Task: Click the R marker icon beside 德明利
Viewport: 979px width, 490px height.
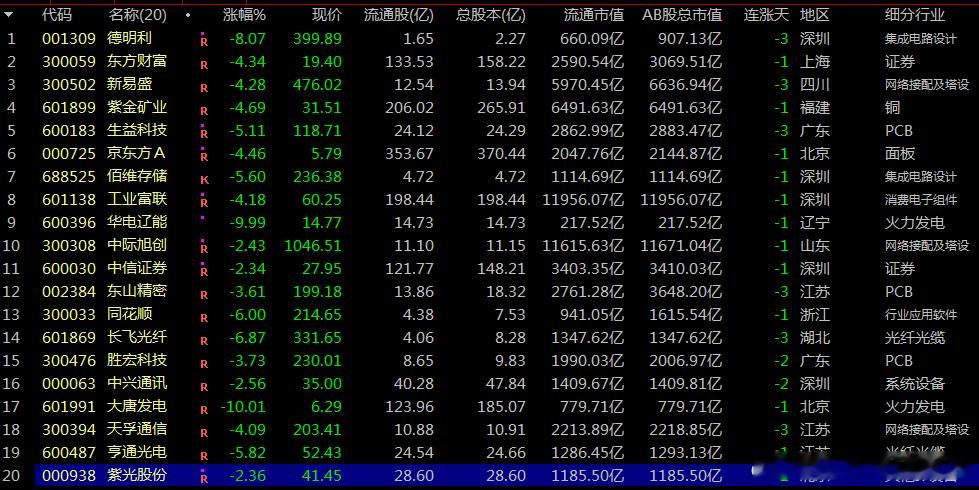Action: click(204, 42)
